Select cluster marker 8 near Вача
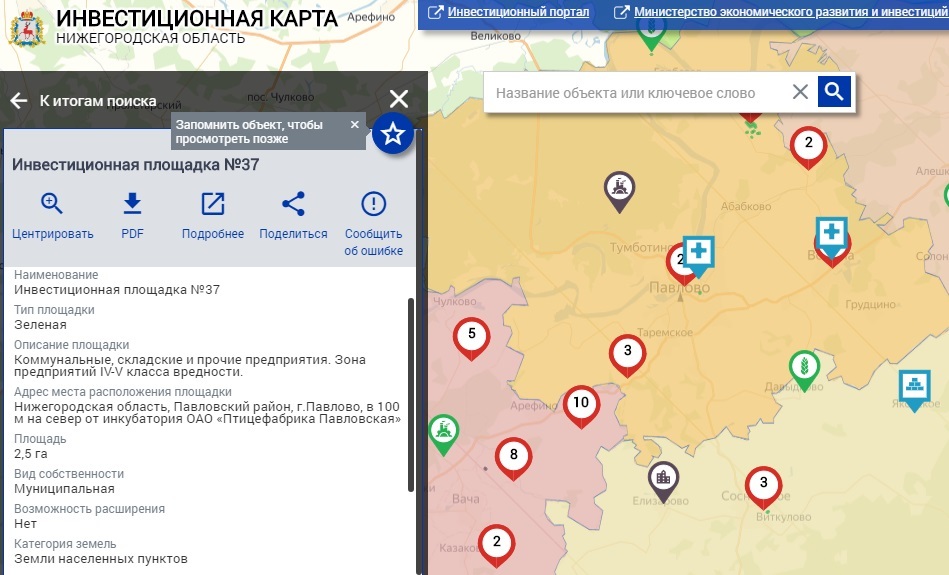This screenshot has height=575, width=949. click(513, 459)
